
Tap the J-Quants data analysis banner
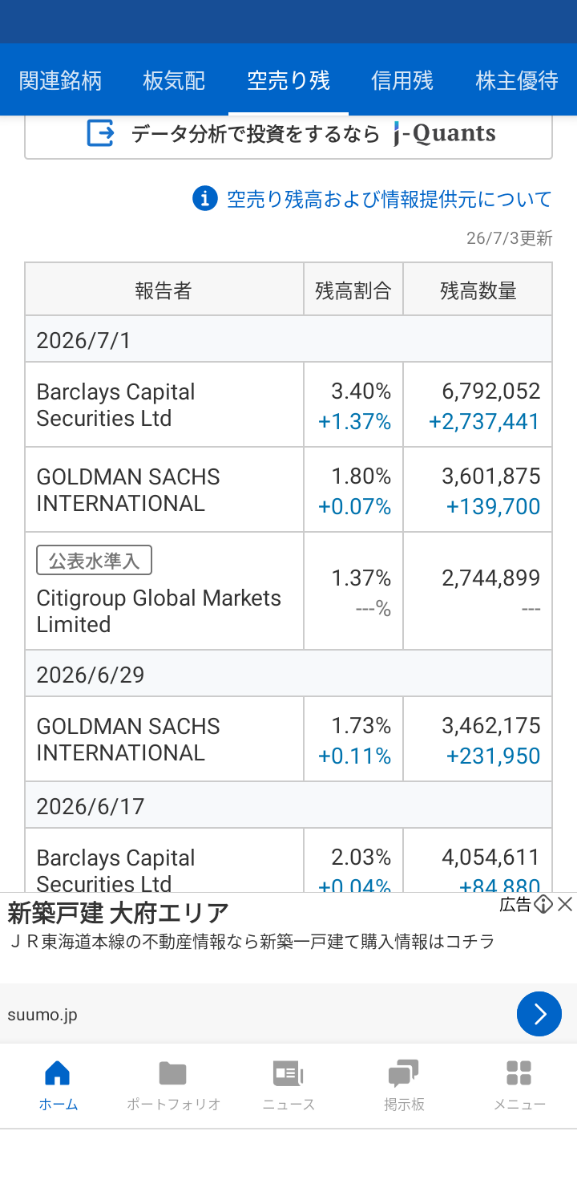(288, 134)
